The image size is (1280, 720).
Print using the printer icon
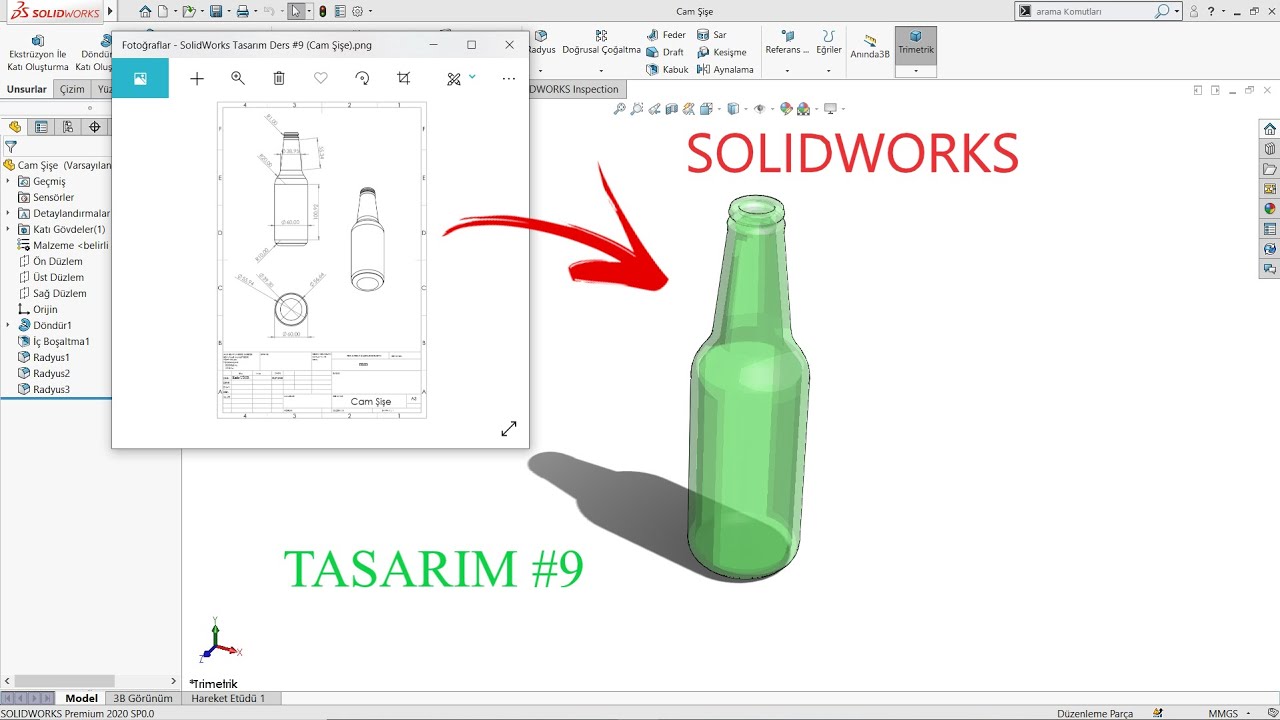tap(242, 12)
